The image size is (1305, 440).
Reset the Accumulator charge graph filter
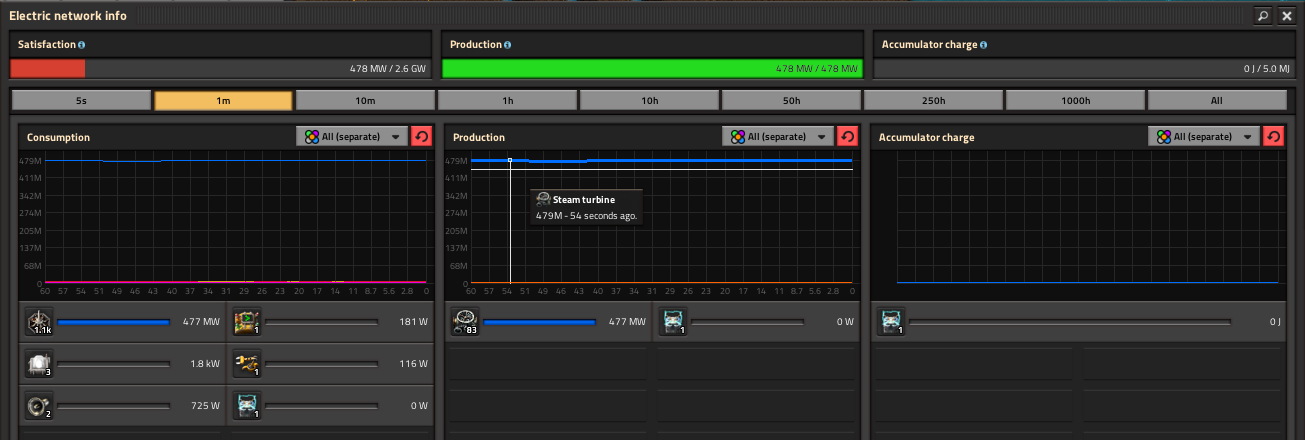[1274, 137]
